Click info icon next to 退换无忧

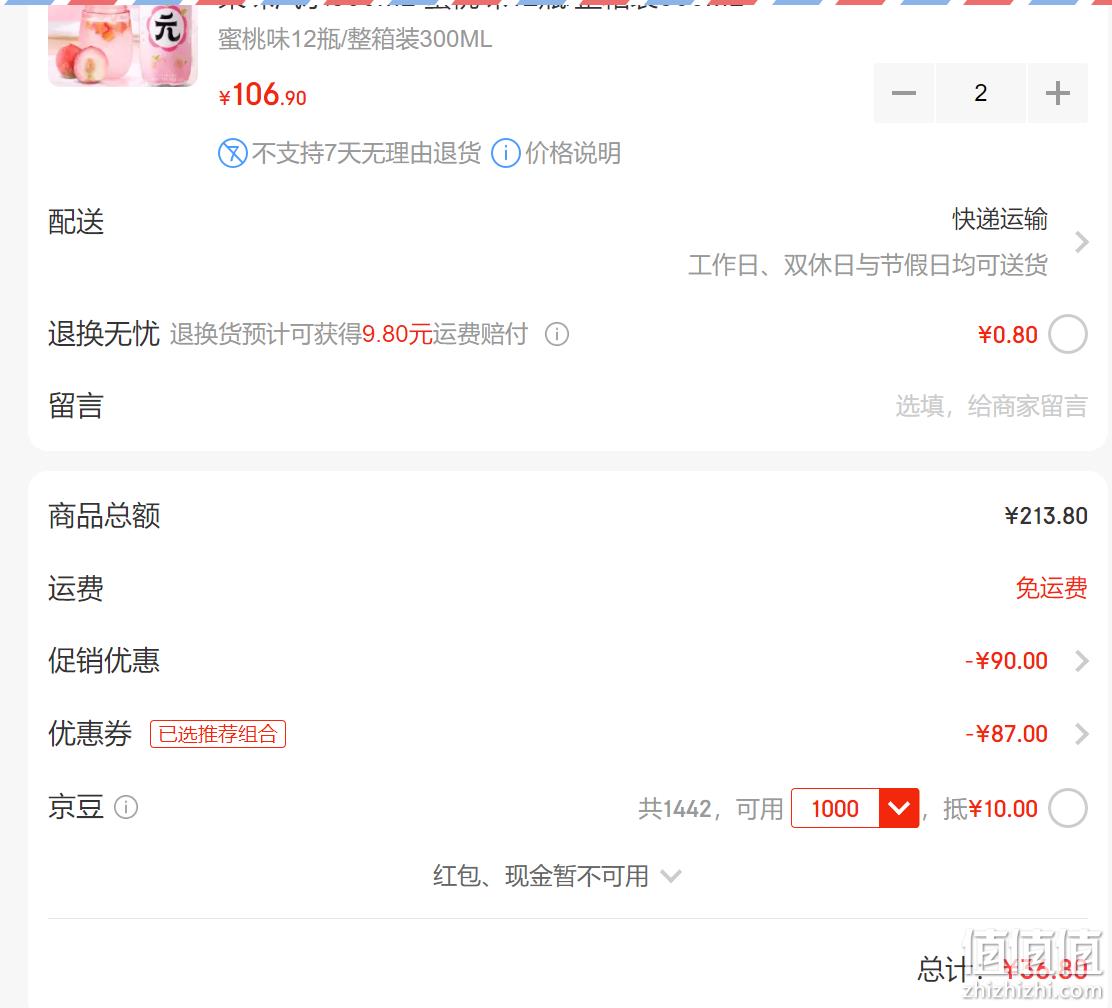[557, 334]
